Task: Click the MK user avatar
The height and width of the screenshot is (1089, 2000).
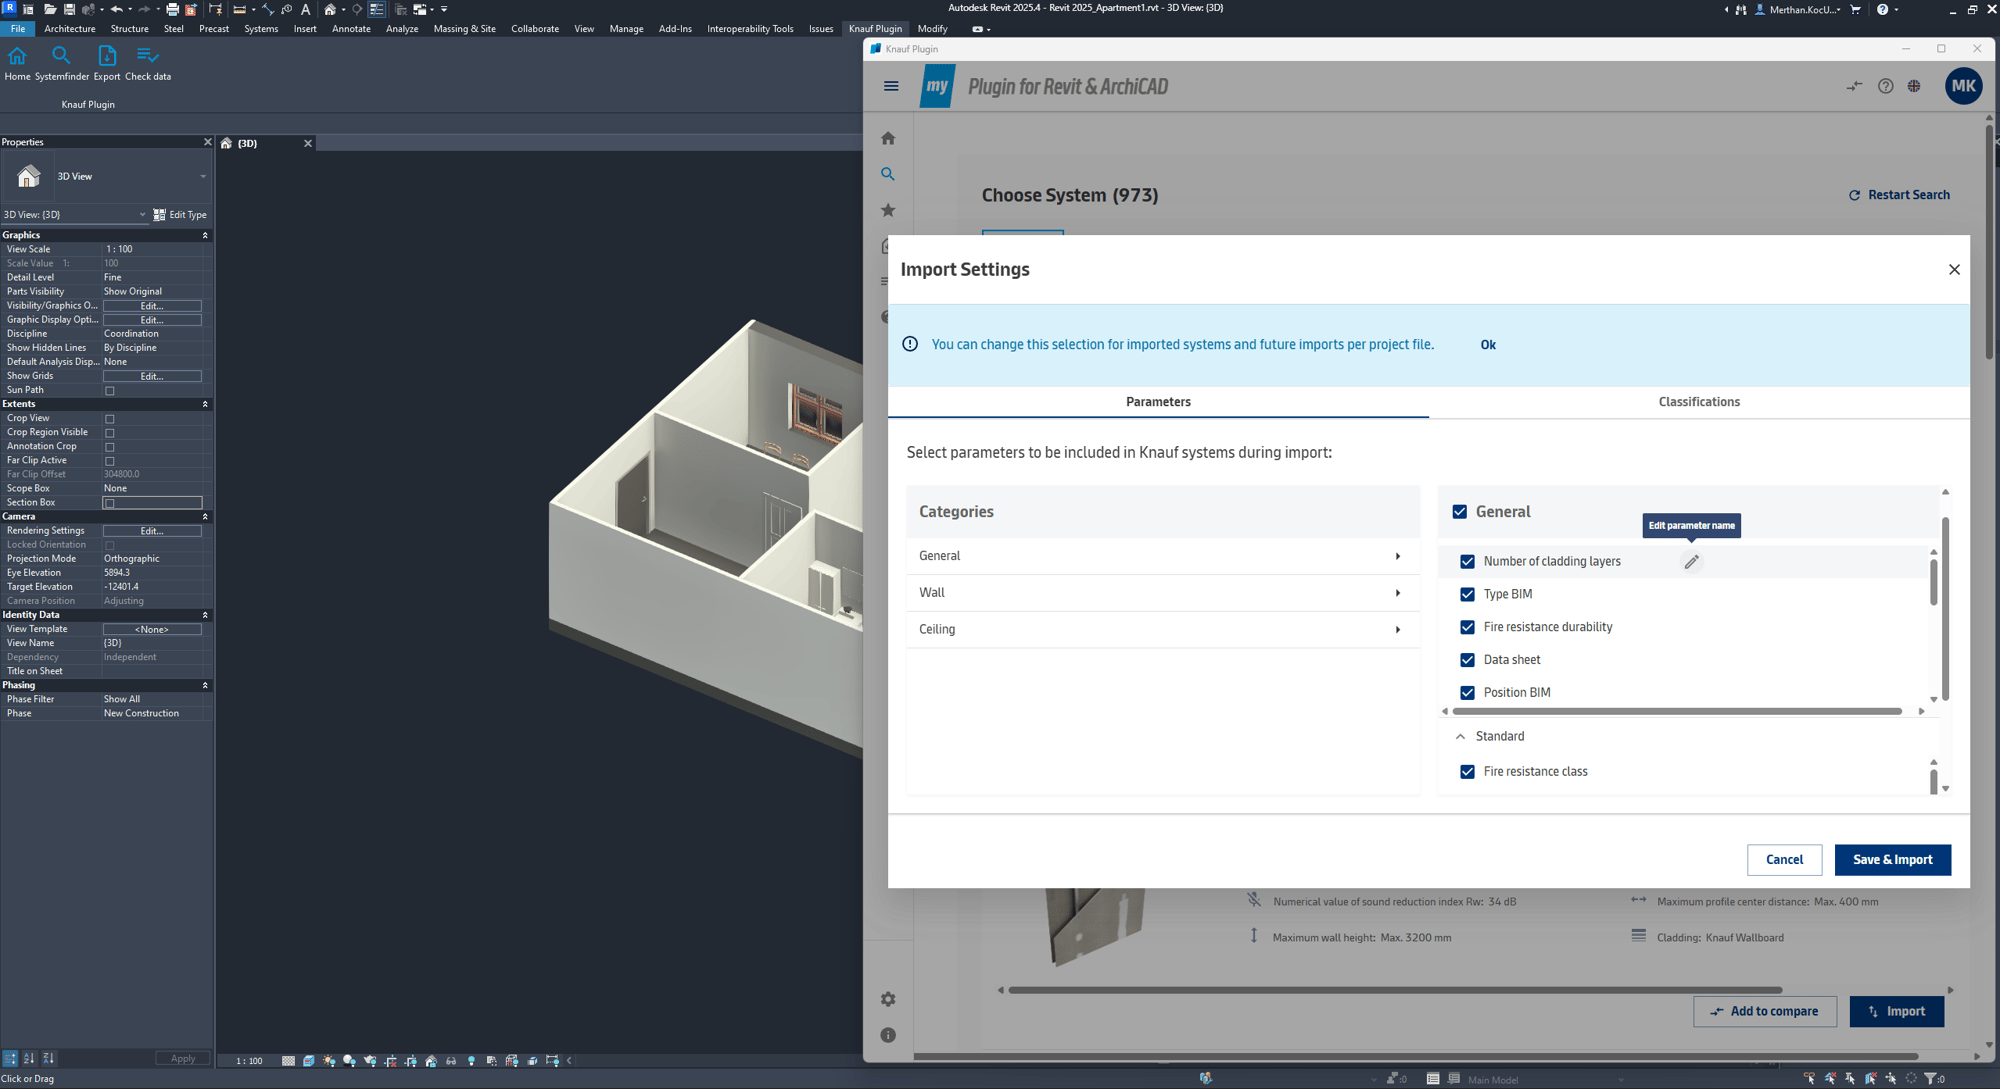Action: tap(1963, 86)
